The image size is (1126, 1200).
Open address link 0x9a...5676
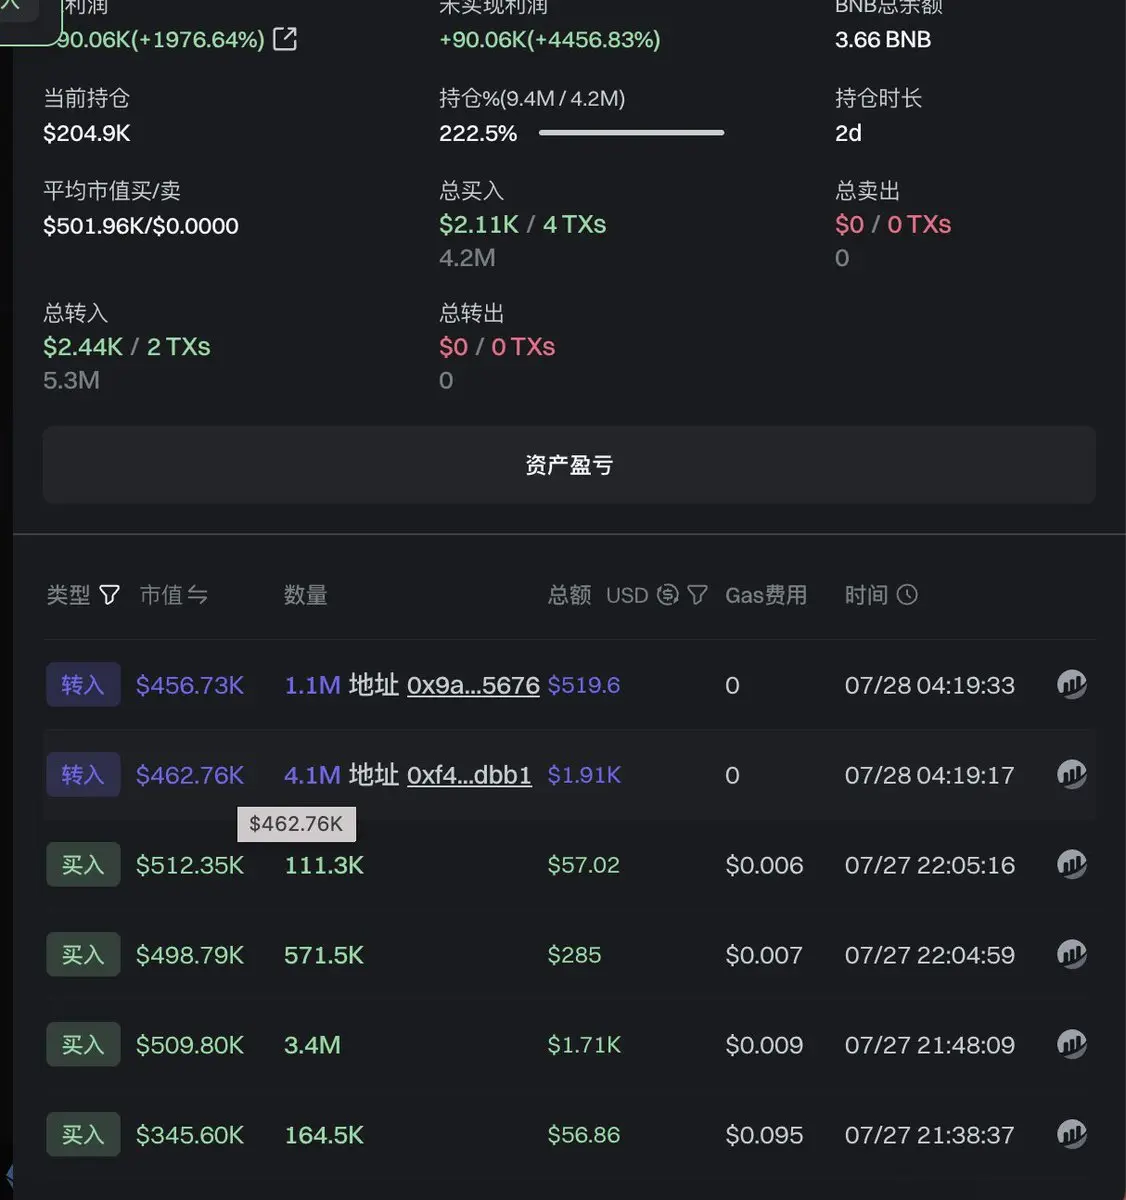pyautogui.click(x=473, y=685)
